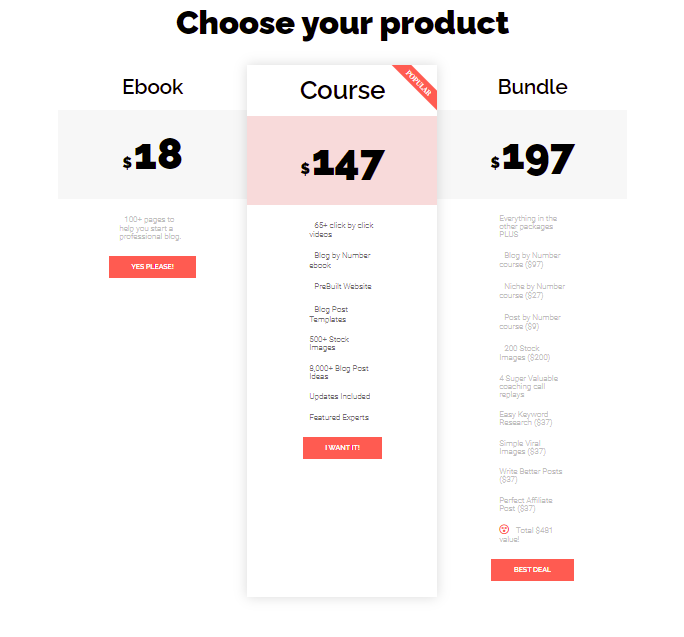Viewport: 684px width, 637px height.
Task: Click the astonished face emoji icon
Action: [504, 529]
